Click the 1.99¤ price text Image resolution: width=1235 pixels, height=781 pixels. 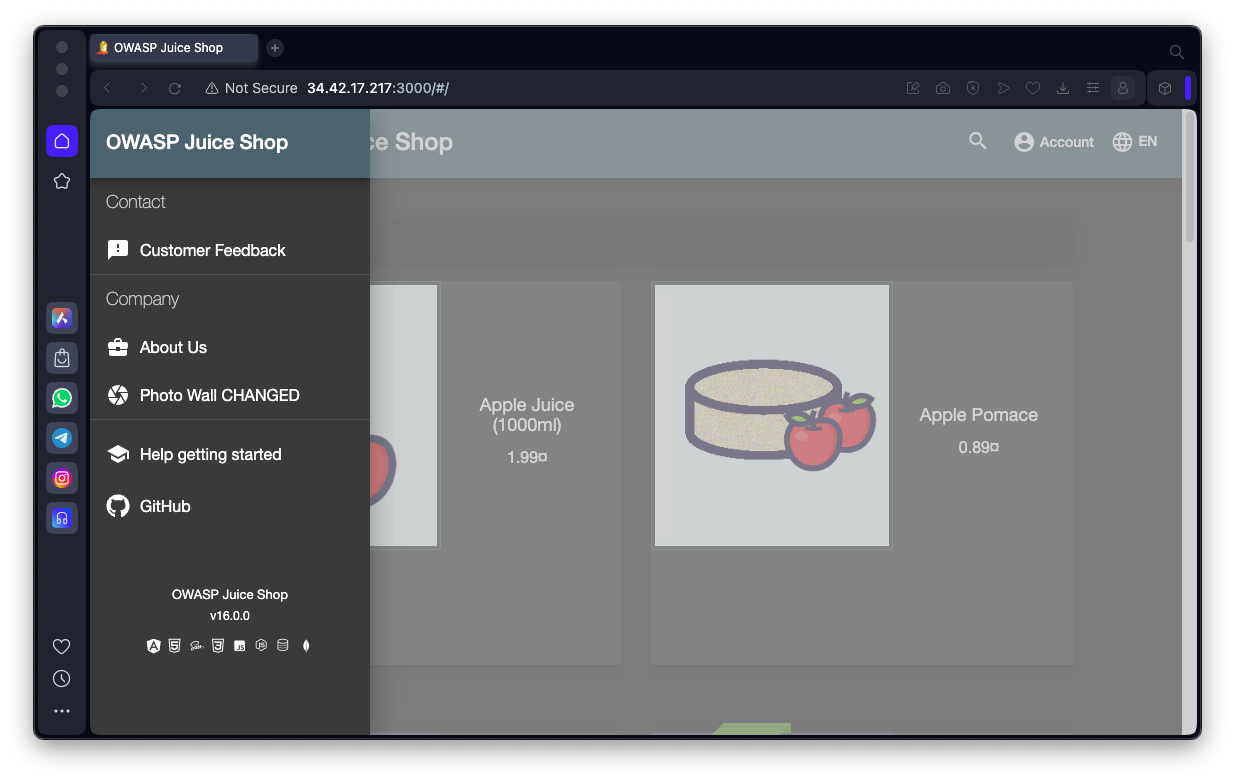pyautogui.click(x=527, y=457)
